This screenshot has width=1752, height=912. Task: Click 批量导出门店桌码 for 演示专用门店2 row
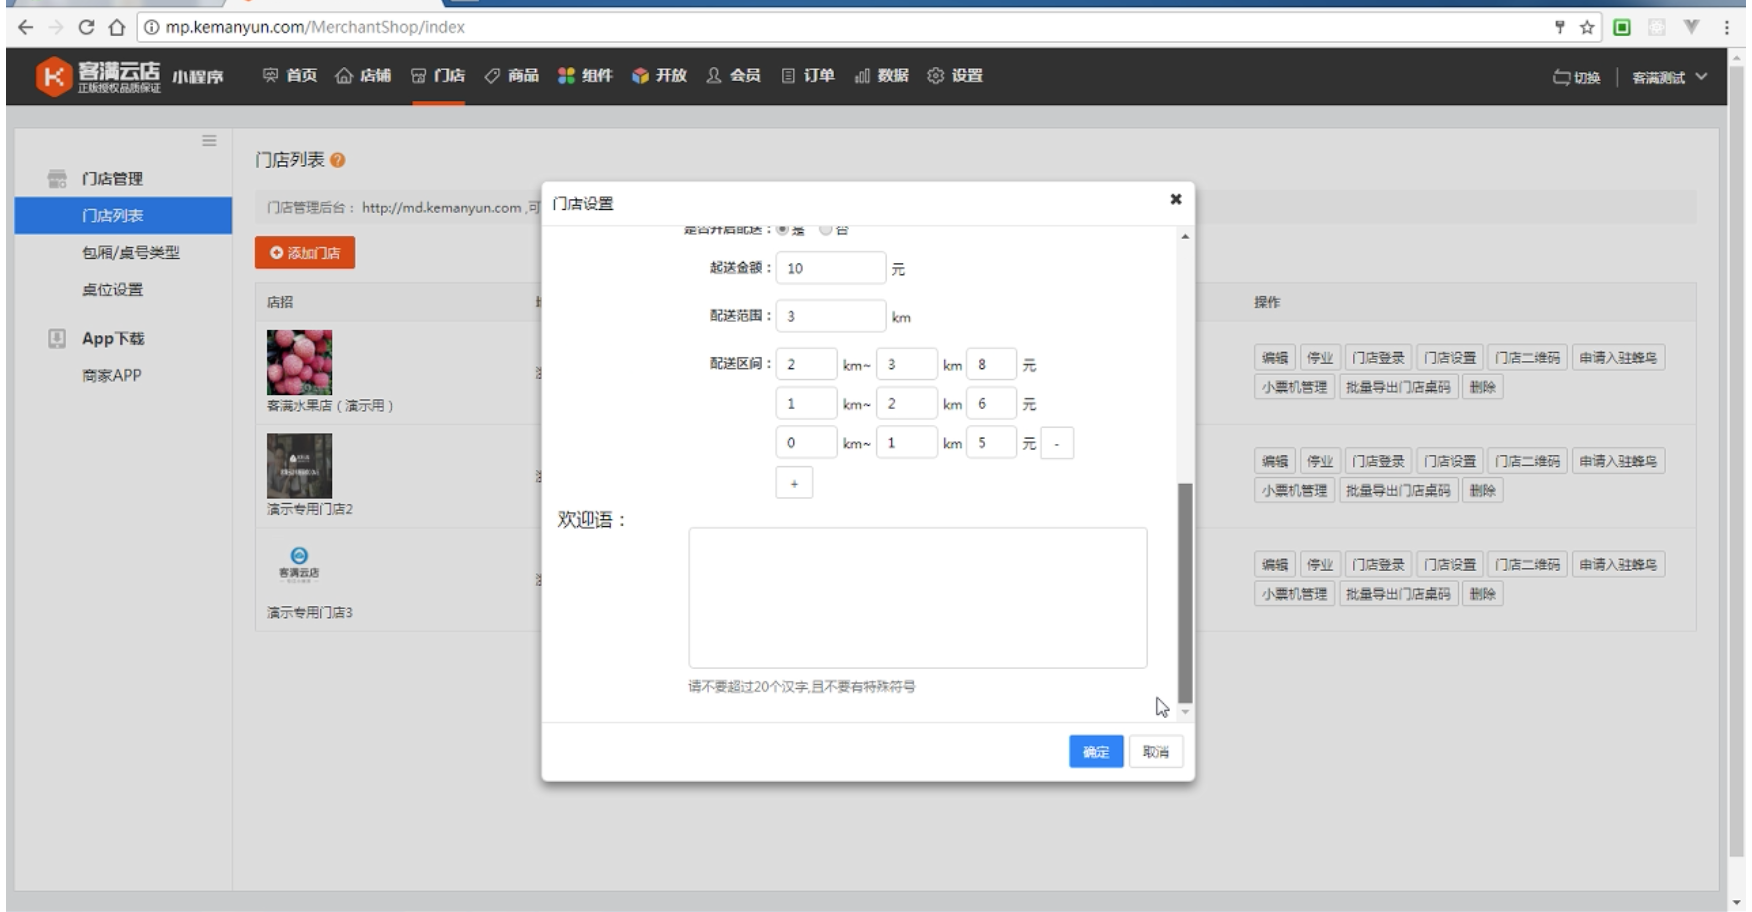pos(1397,491)
